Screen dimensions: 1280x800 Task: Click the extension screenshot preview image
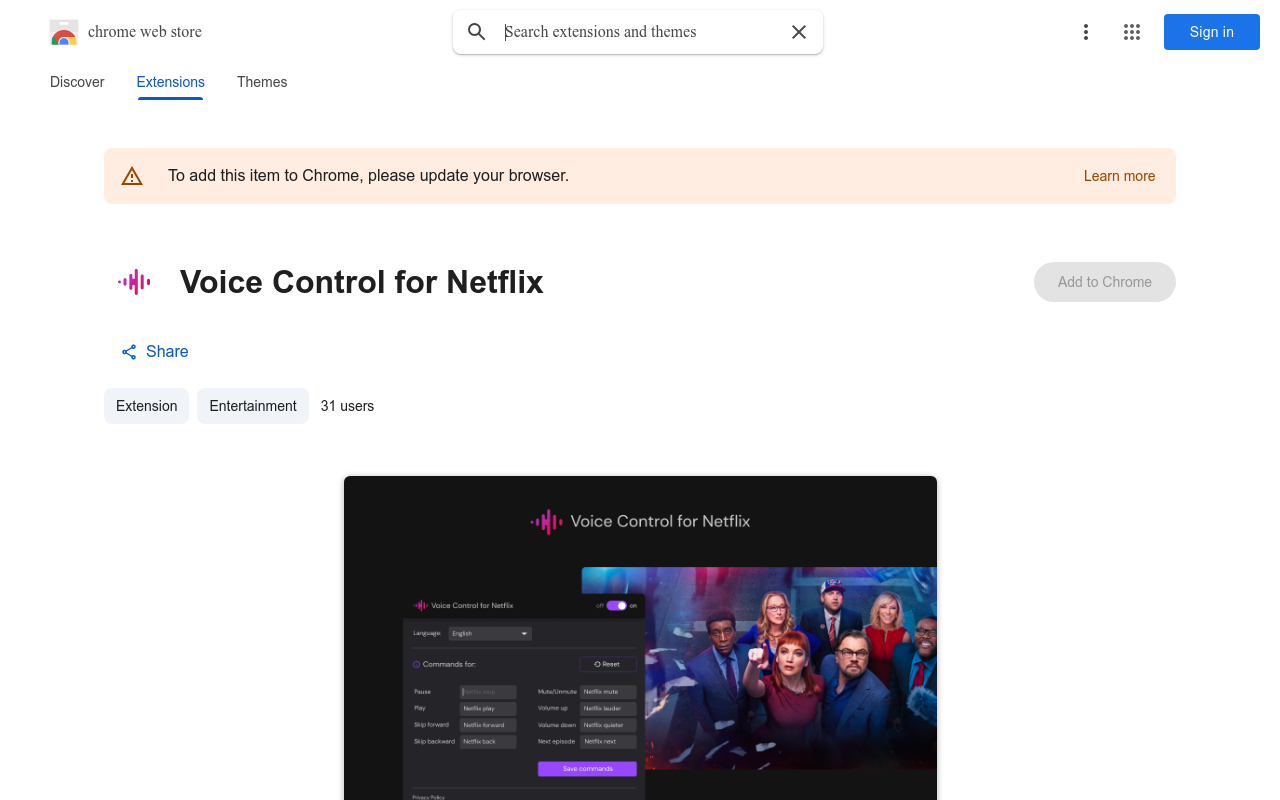pyautogui.click(x=640, y=638)
